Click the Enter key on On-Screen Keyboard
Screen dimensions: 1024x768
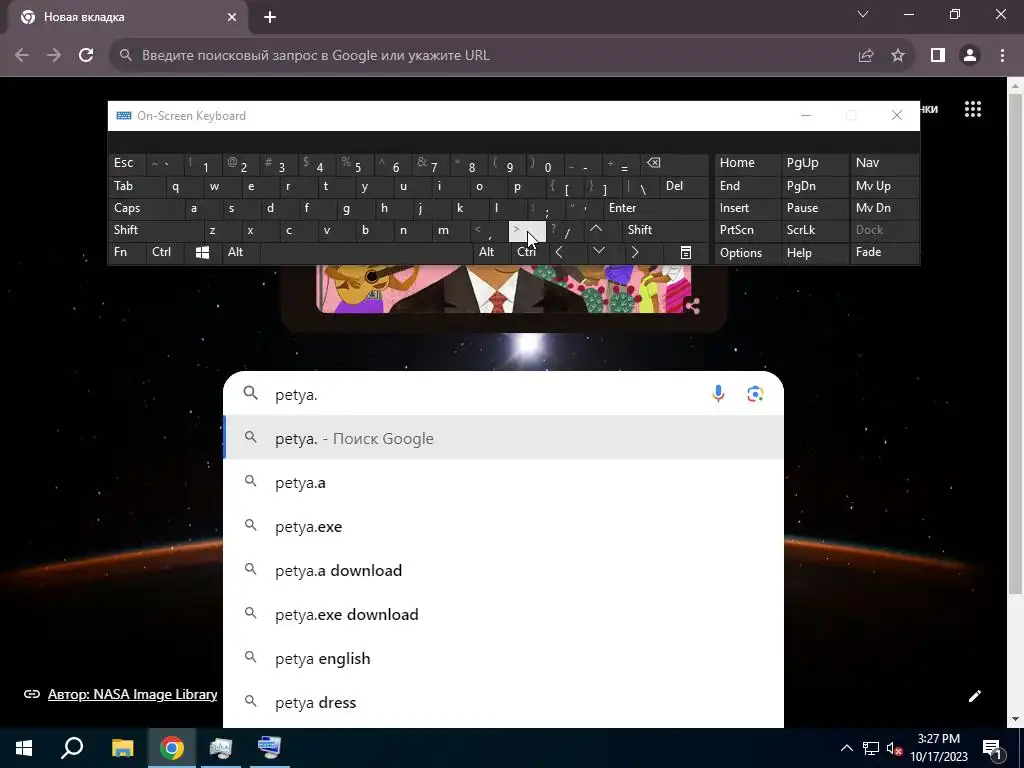(x=655, y=208)
